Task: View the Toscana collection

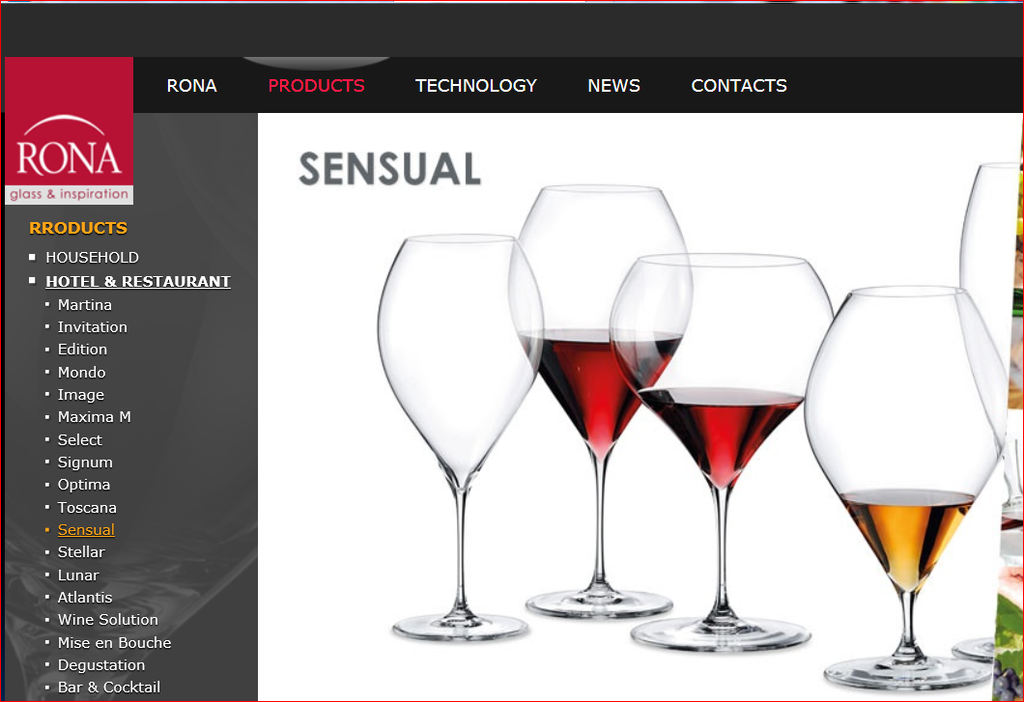Action: pyautogui.click(x=87, y=507)
